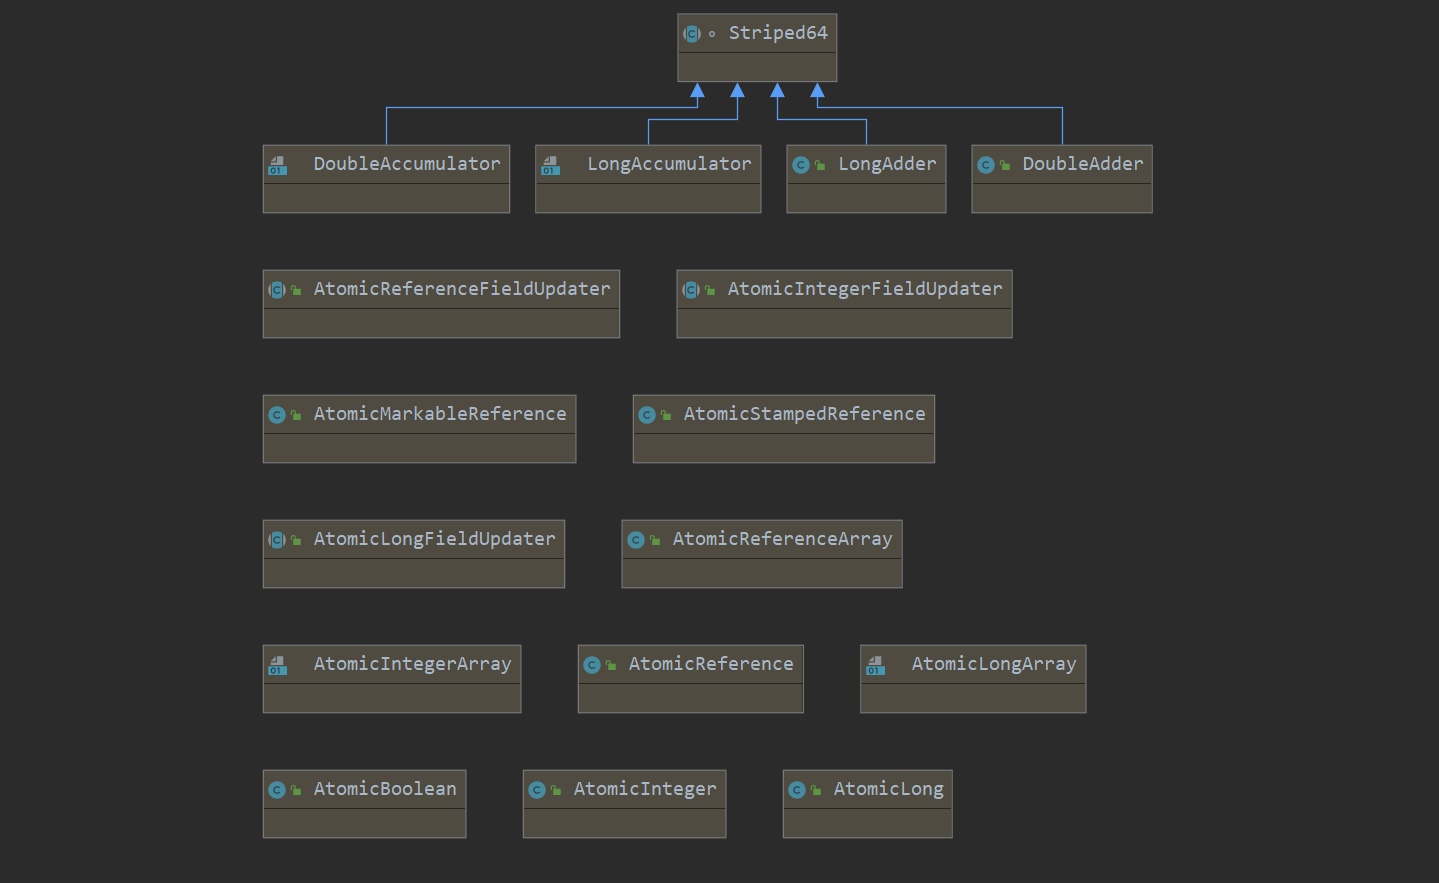Click the class icon of AtomicStampedReference
The image size is (1439, 883).
[647, 415]
